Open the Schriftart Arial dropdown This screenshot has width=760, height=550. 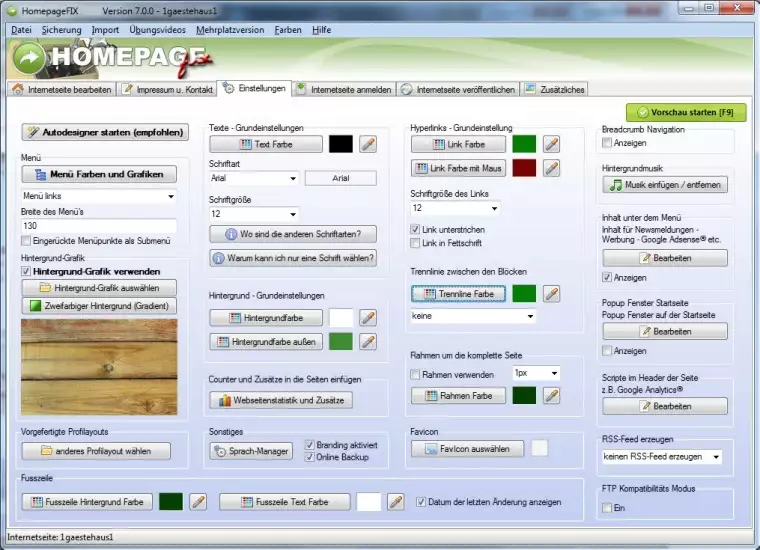click(254, 178)
